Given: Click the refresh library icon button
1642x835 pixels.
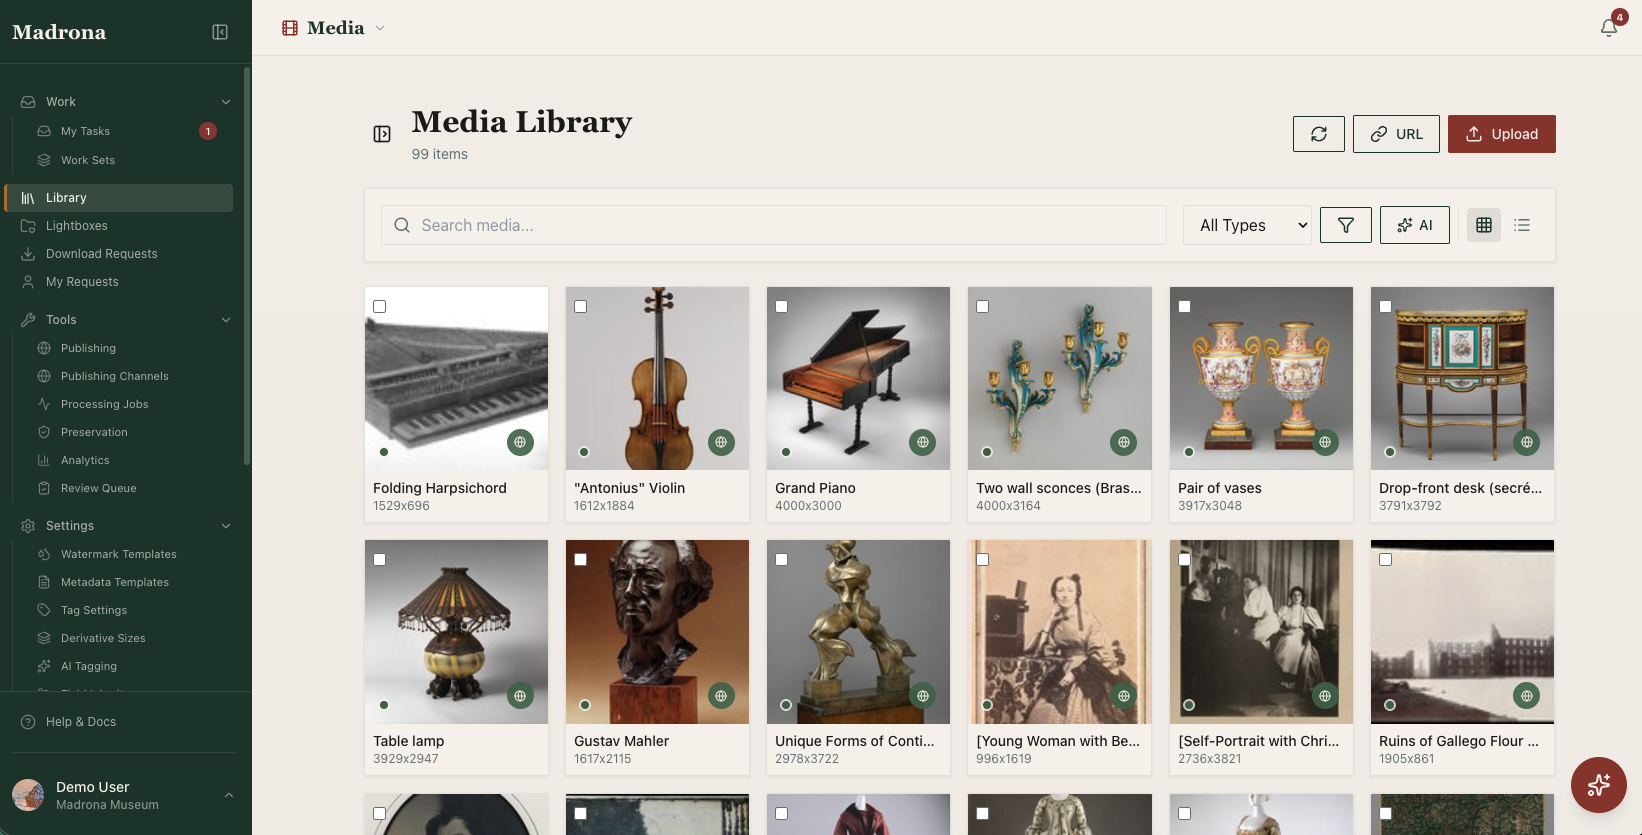Looking at the screenshot, I should pyautogui.click(x=1319, y=134).
